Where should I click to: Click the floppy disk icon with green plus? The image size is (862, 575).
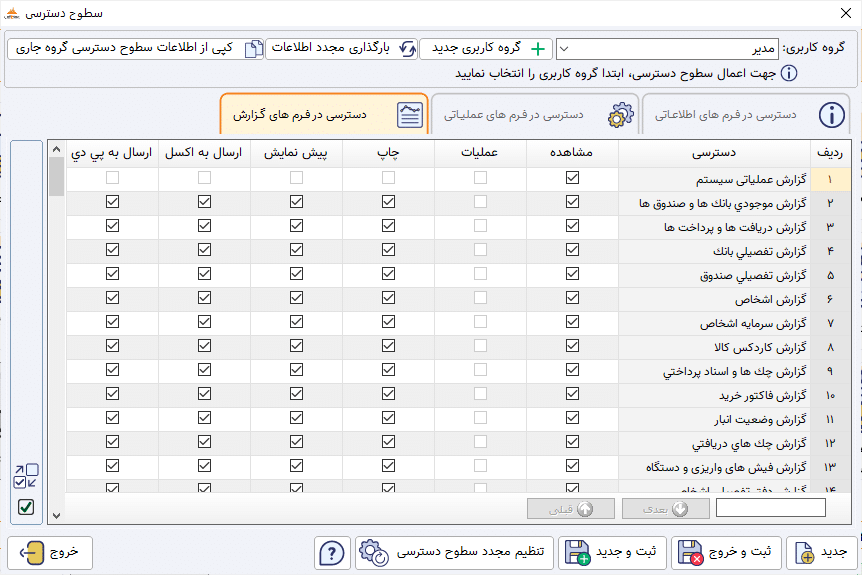pos(577,552)
